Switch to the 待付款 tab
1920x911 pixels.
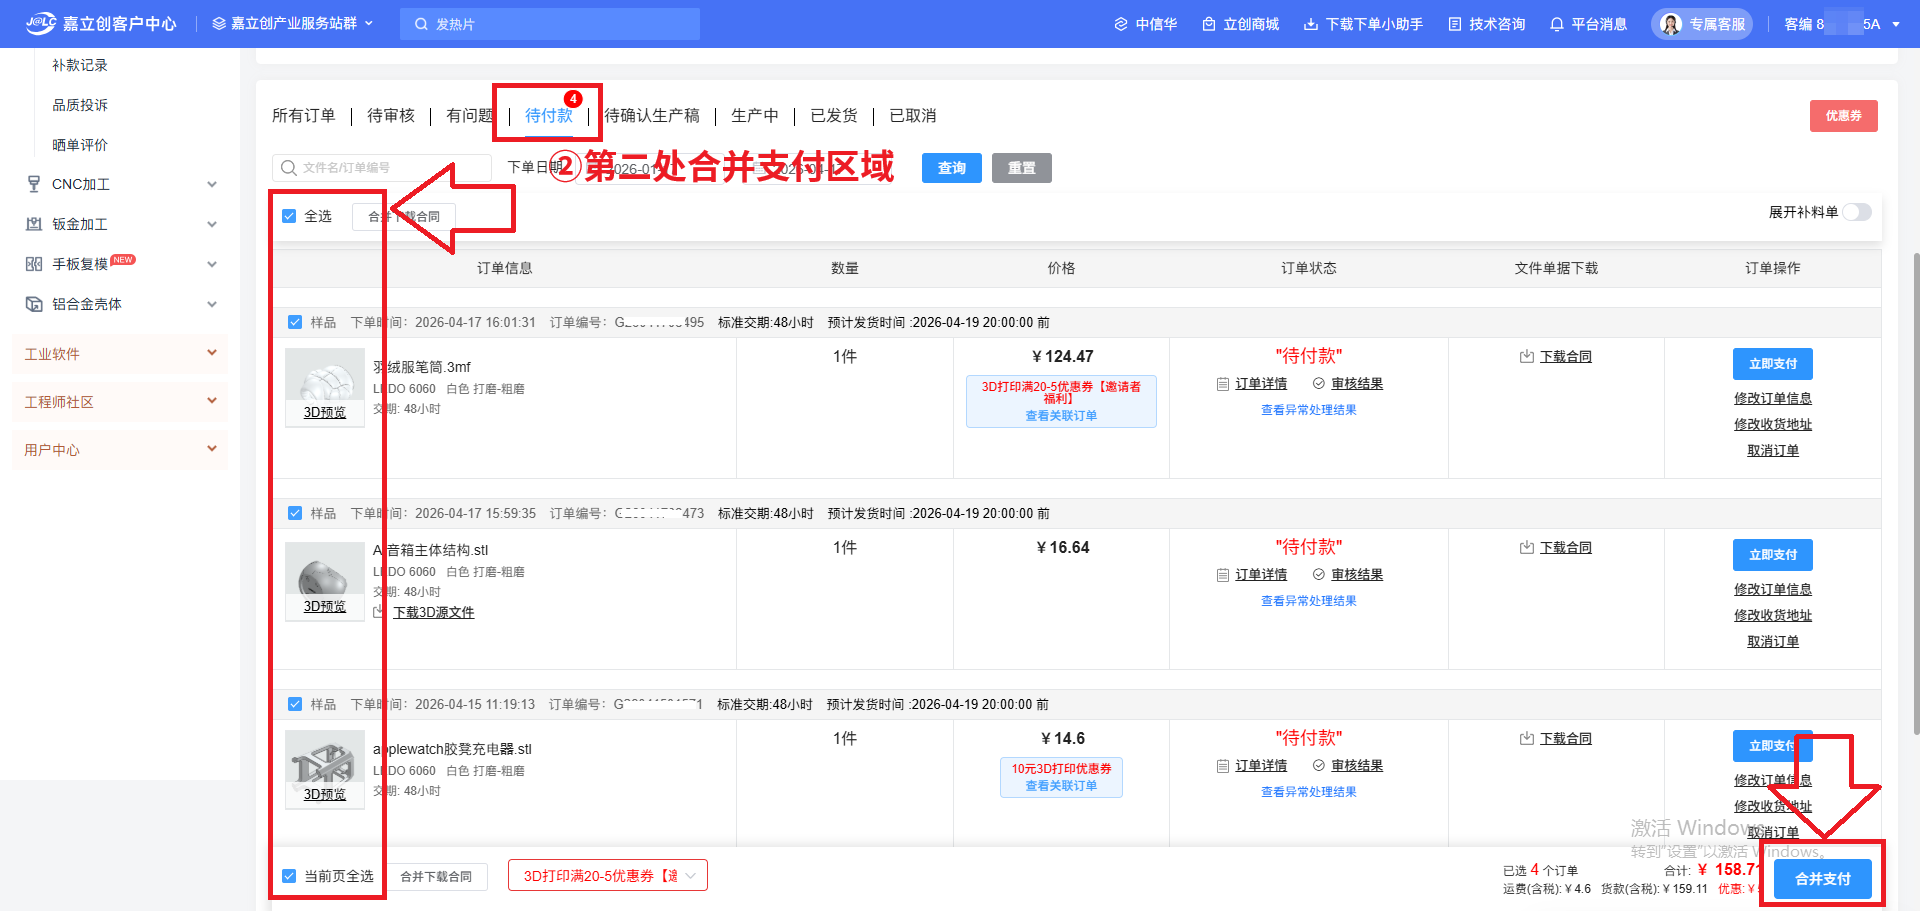[549, 116]
